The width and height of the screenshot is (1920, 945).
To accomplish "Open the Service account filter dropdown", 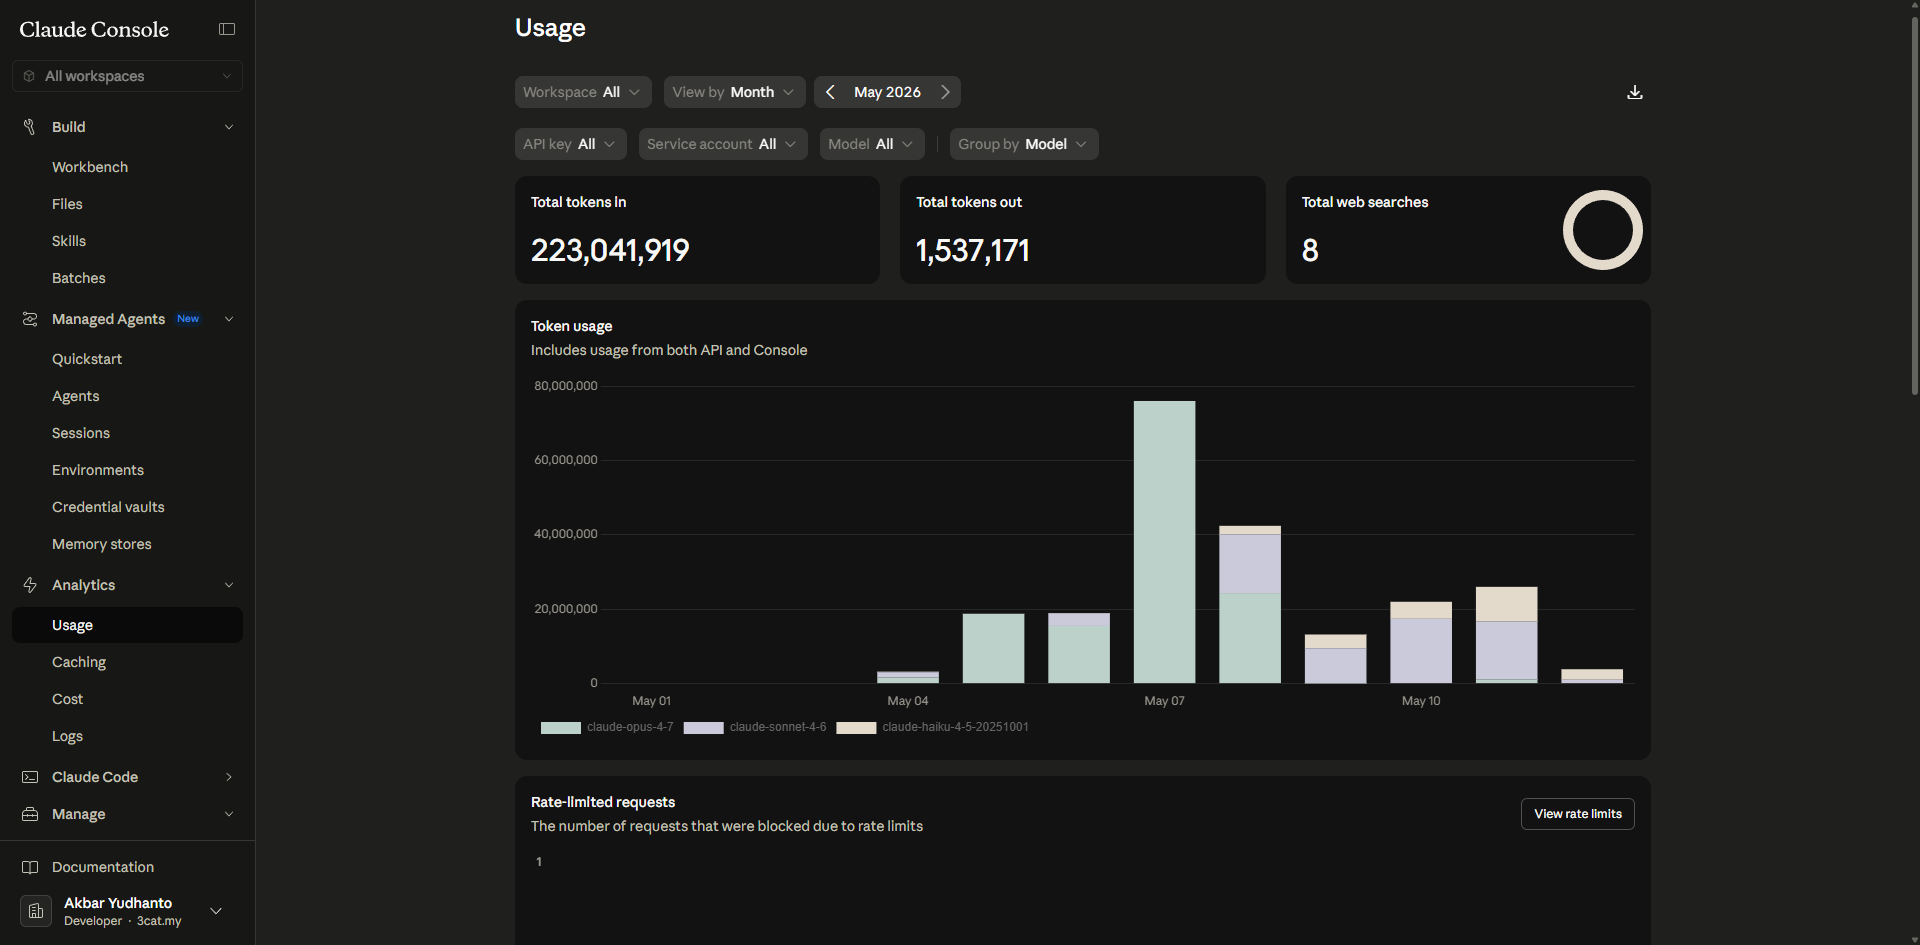I will point(723,144).
